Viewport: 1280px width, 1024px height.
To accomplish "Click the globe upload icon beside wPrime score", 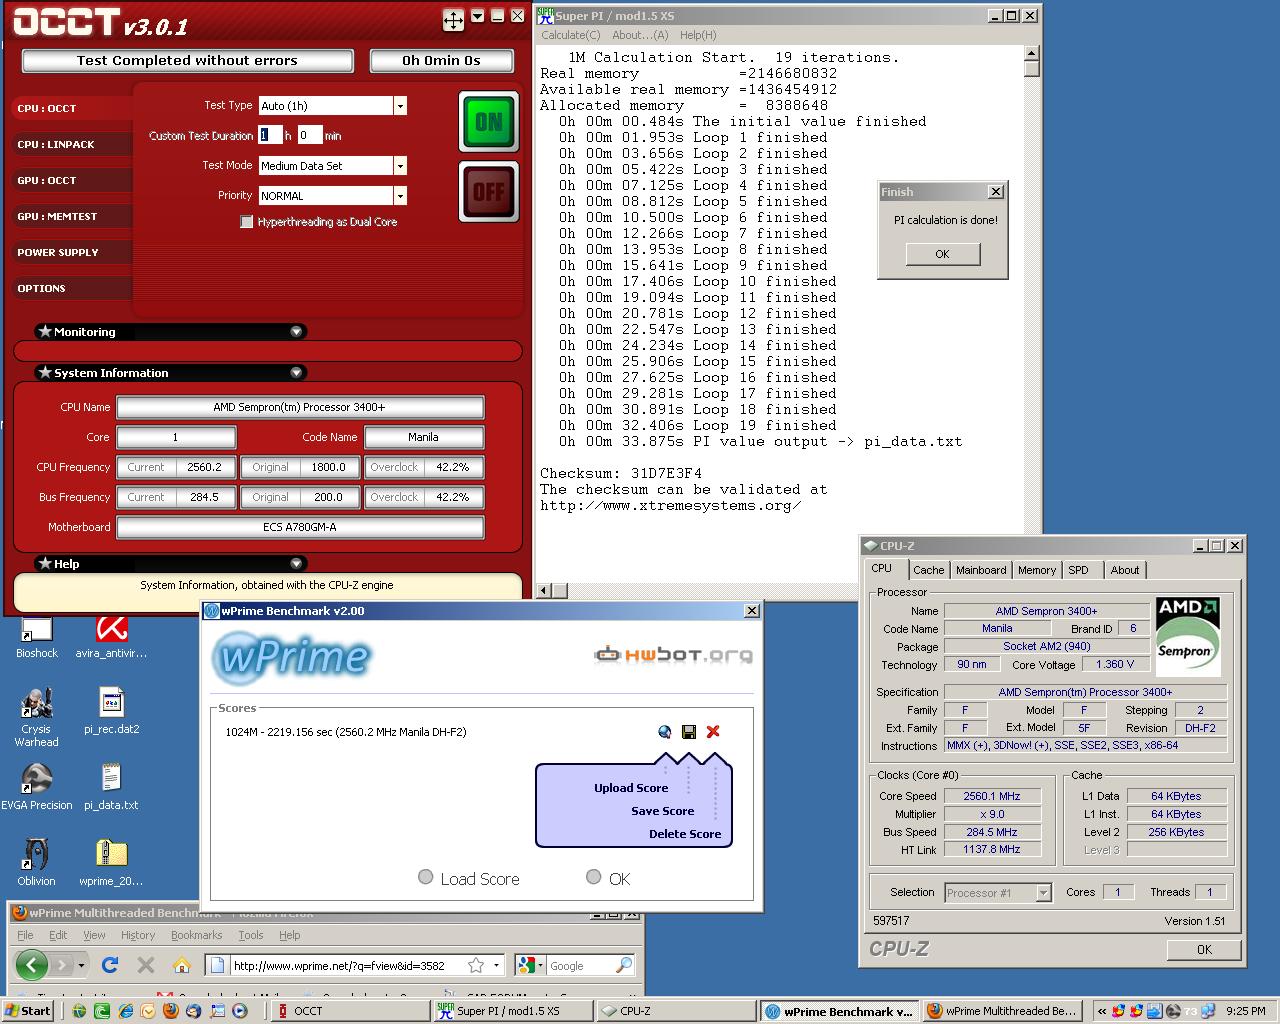I will tap(665, 732).
